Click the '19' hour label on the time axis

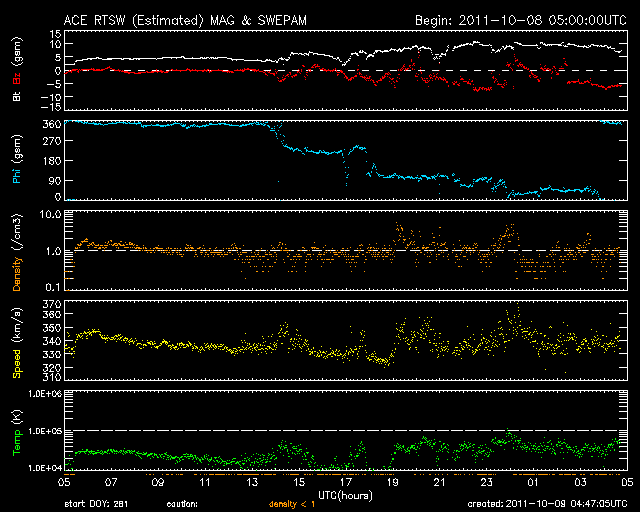[x=393, y=482]
